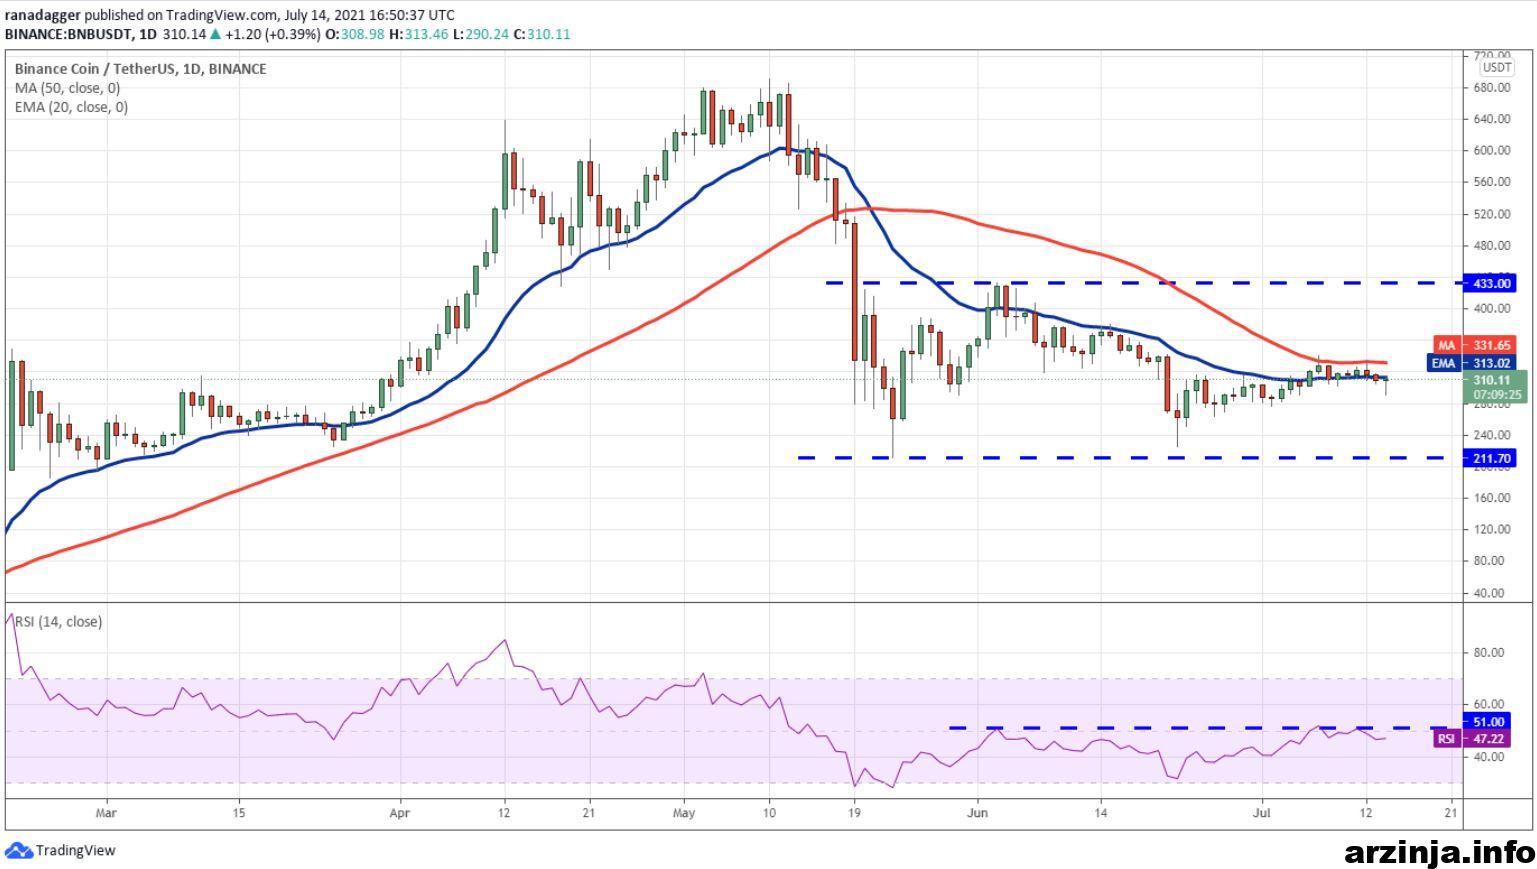The height and width of the screenshot is (869, 1537).
Task: Click the 211.70 support level label
Action: pyautogui.click(x=1488, y=458)
